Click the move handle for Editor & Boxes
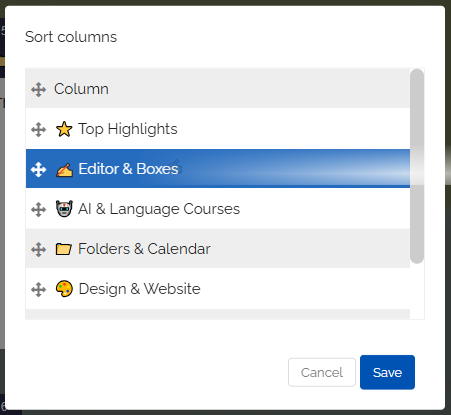The height and width of the screenshot is (415, 451). click(38, 169)
